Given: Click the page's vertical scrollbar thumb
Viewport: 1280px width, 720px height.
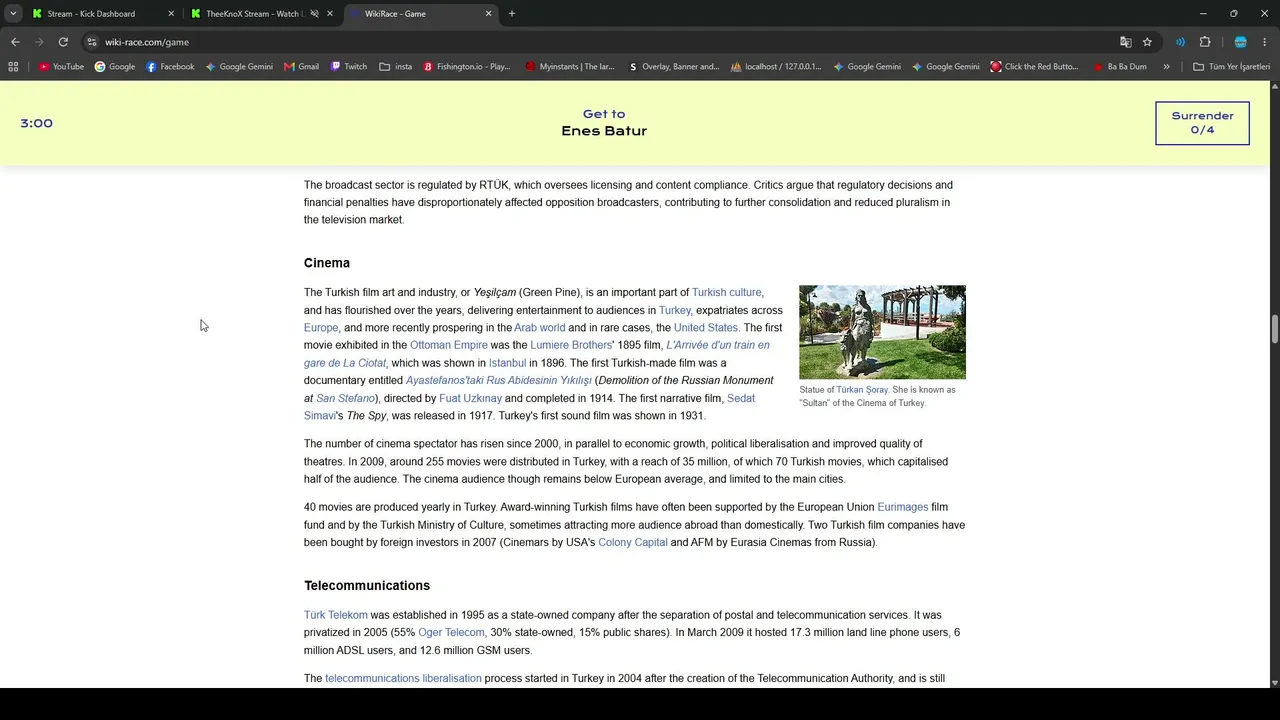Looking at the screenshot, I should pos(1274,328).
